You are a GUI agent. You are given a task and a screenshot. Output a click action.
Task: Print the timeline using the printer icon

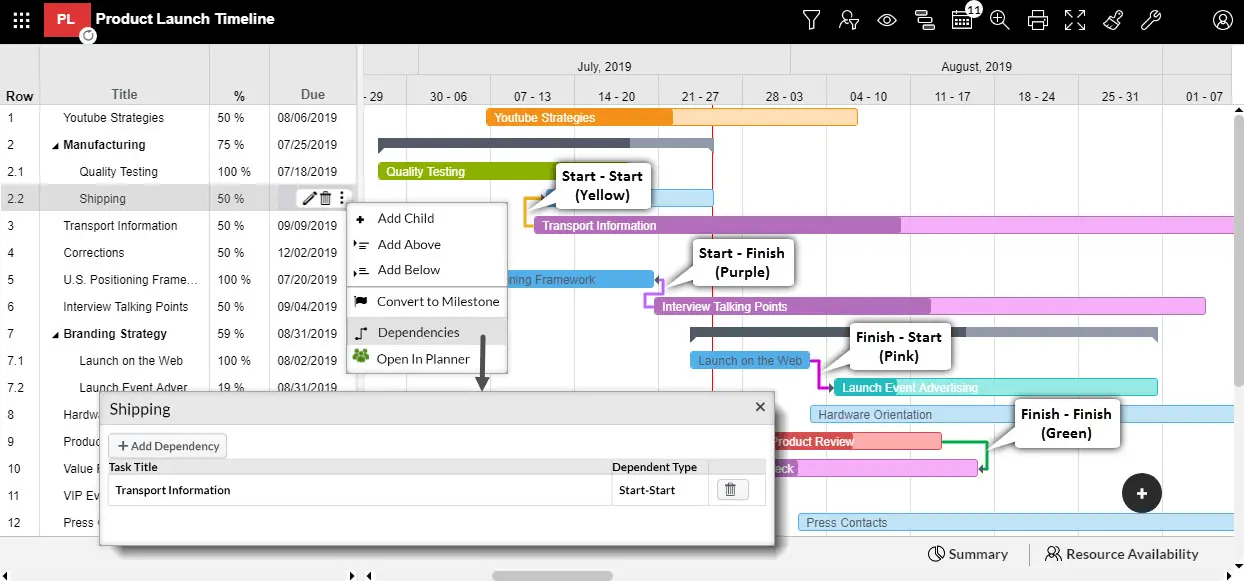pos(1038,20)
